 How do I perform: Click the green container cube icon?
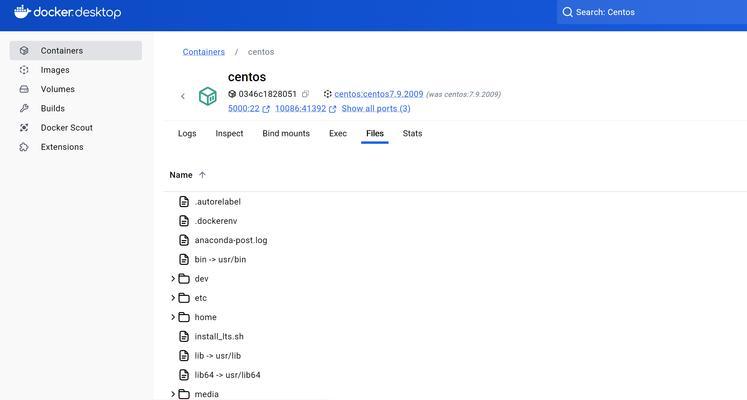tap(208, 96)
